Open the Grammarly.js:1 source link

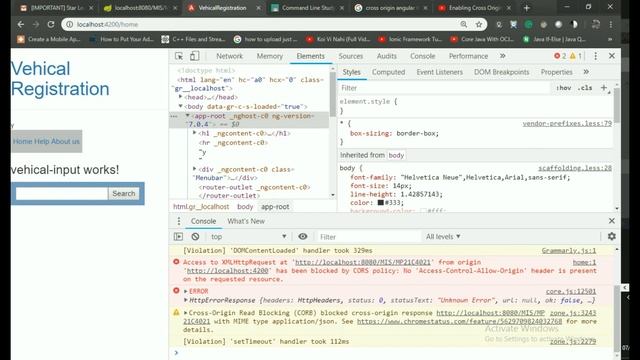[569, 251]
